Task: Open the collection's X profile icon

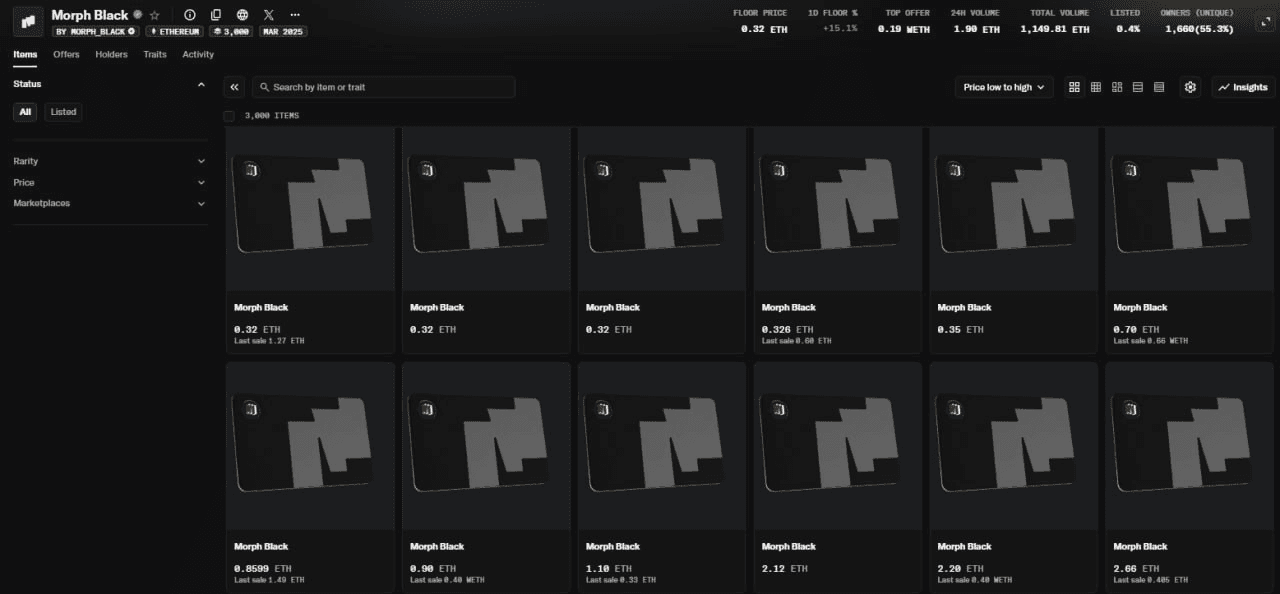Action: coord(268,16)
